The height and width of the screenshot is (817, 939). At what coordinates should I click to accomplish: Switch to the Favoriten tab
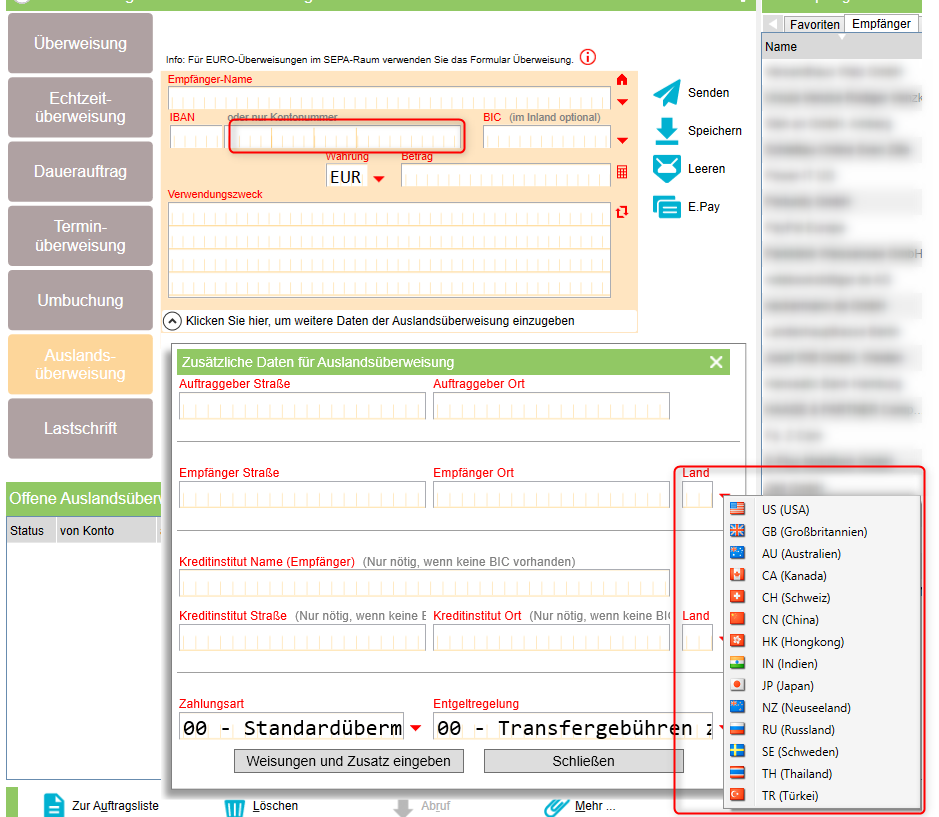(814, 24)
